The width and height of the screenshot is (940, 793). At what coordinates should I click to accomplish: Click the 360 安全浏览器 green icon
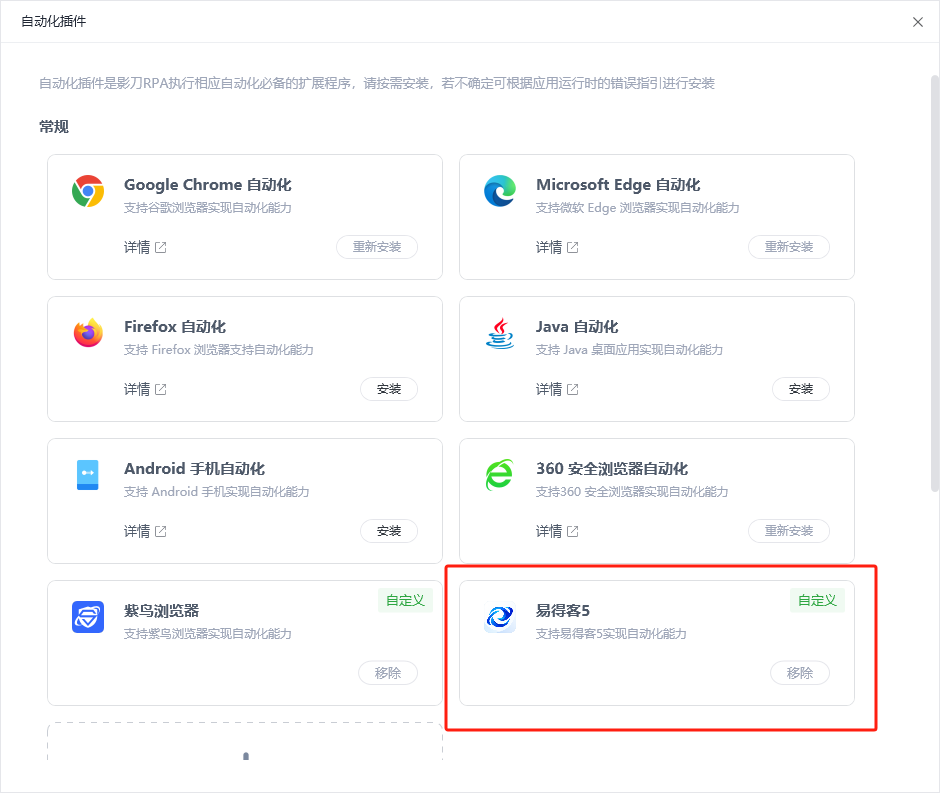[x=499, y=475]
